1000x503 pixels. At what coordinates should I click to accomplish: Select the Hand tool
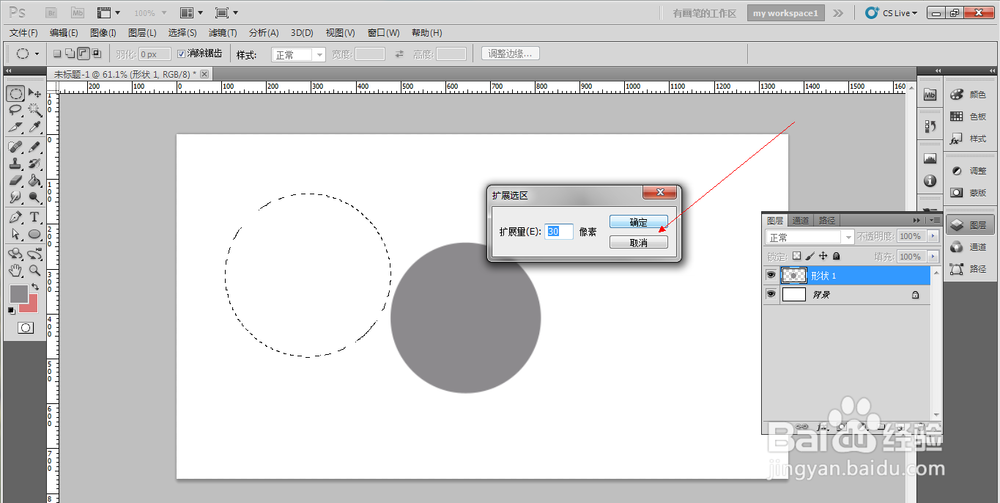[17, 270]
